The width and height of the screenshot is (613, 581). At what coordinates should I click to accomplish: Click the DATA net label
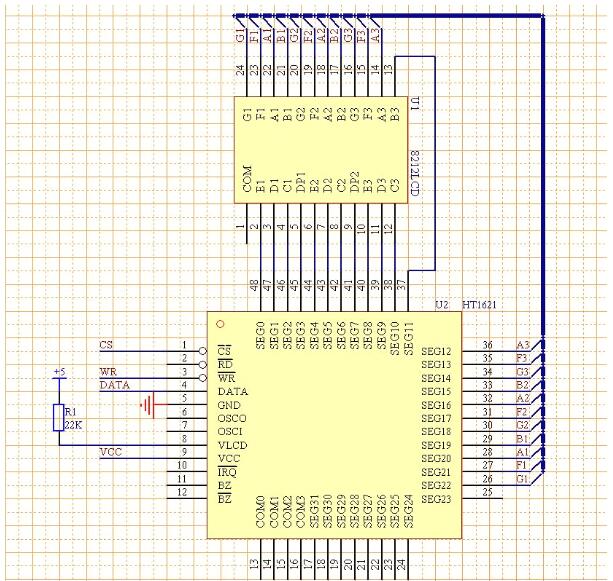click(113, 385)
